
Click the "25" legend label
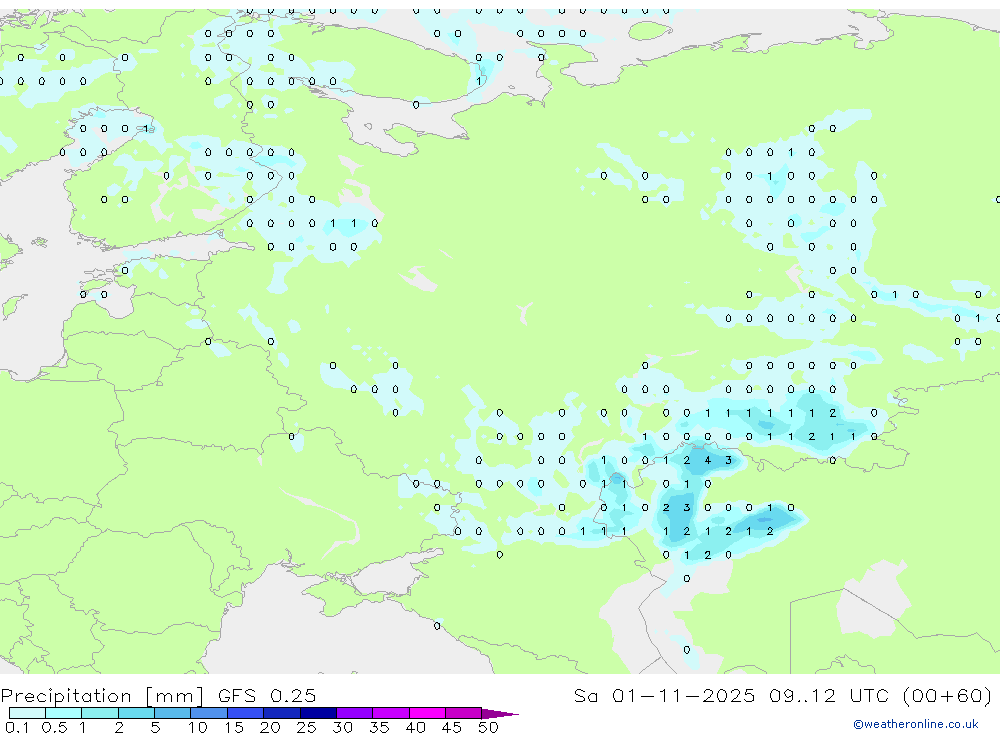click(306, 727)
